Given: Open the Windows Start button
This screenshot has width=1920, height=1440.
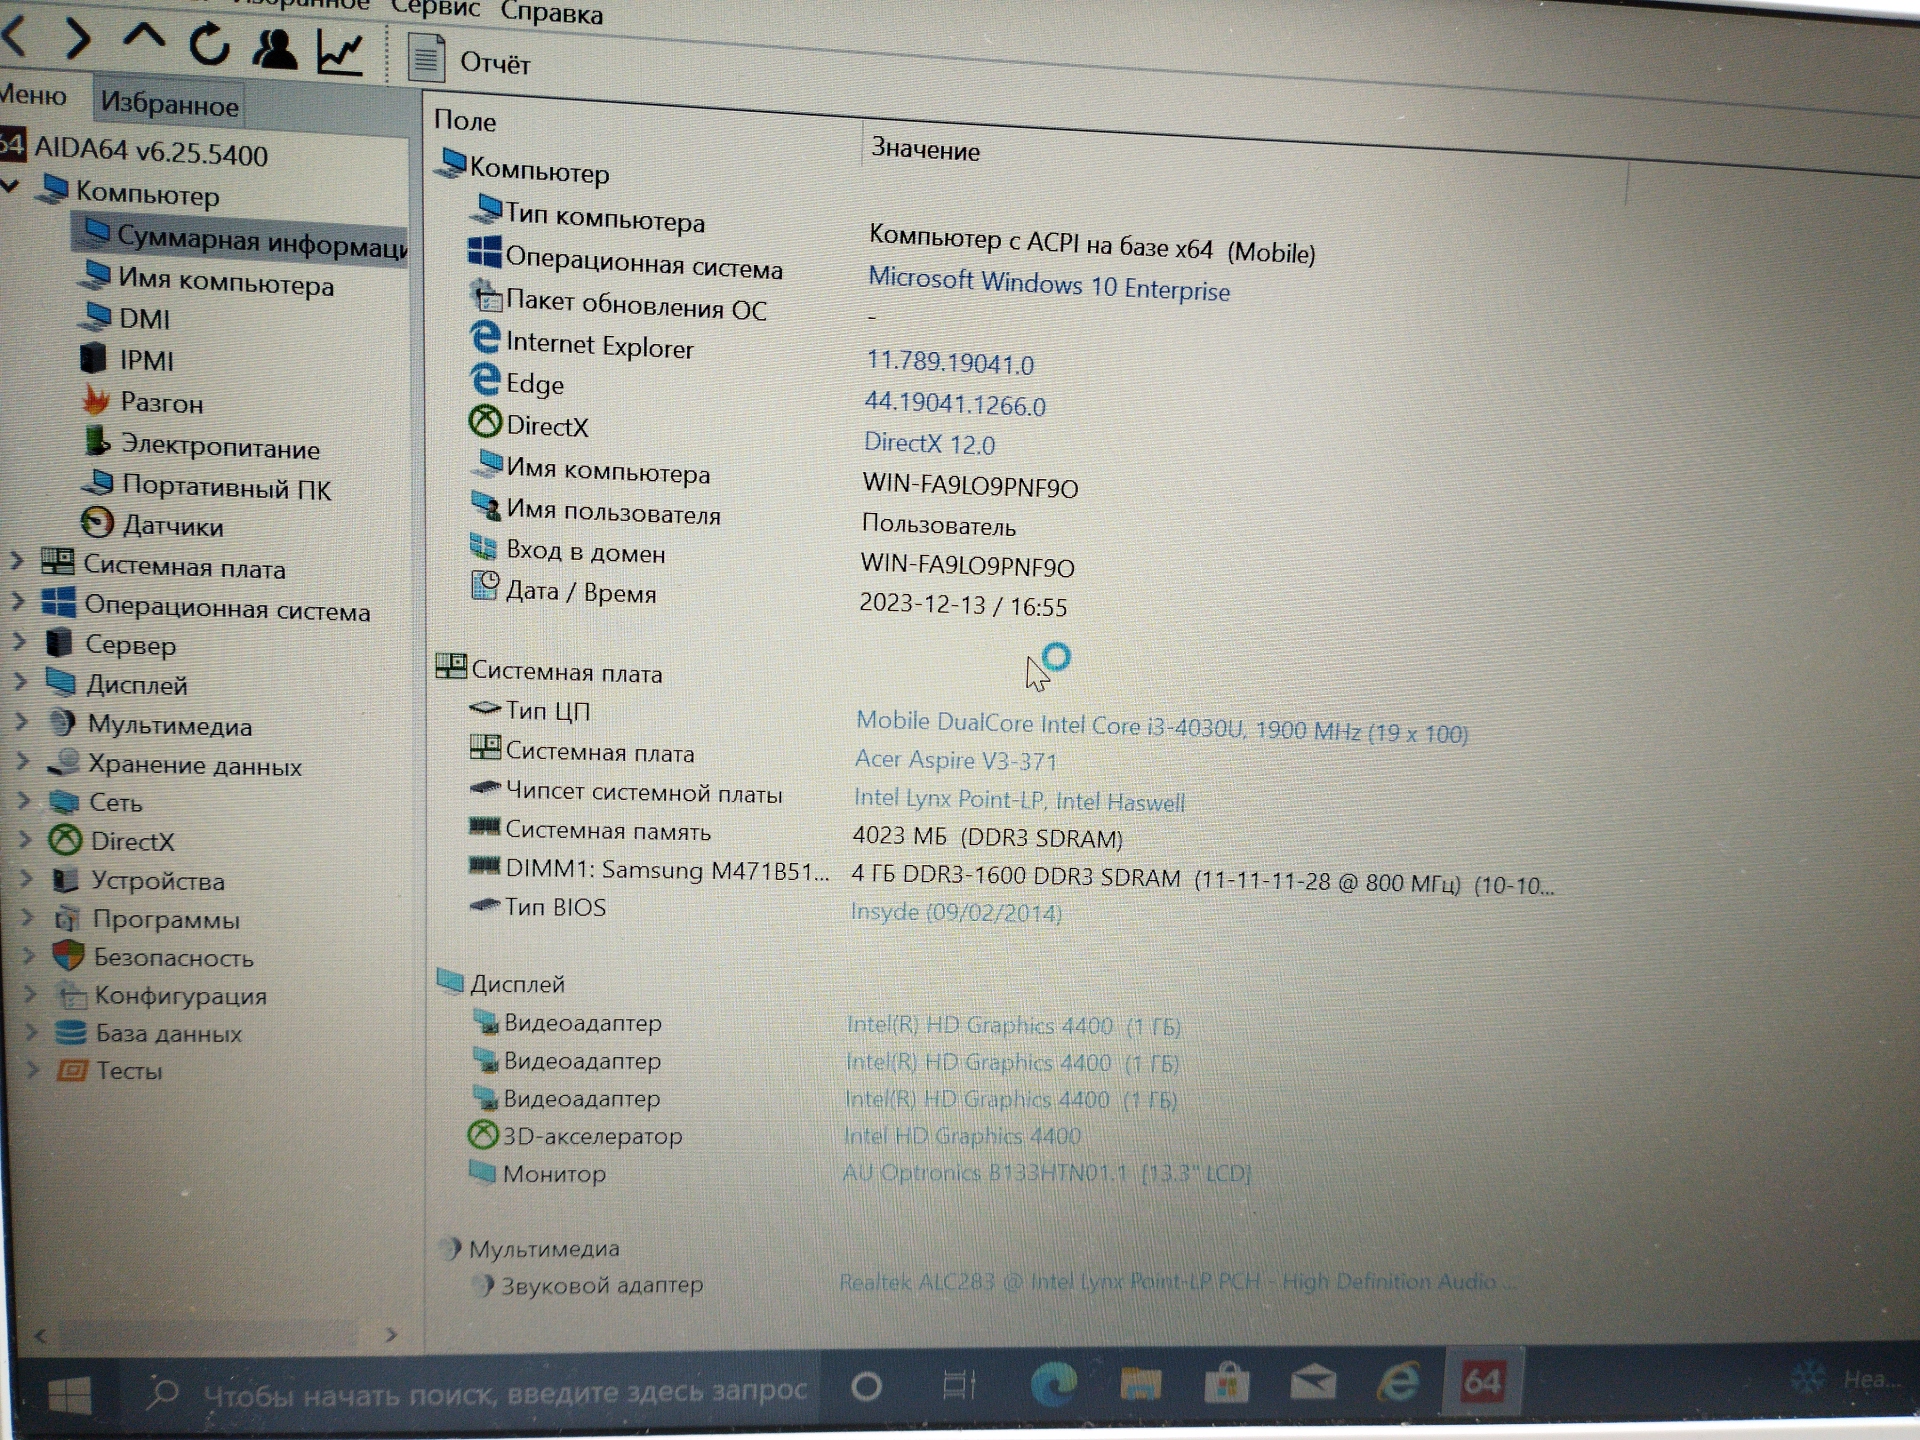Looking at the screenshot, I should click(70, 1395).
